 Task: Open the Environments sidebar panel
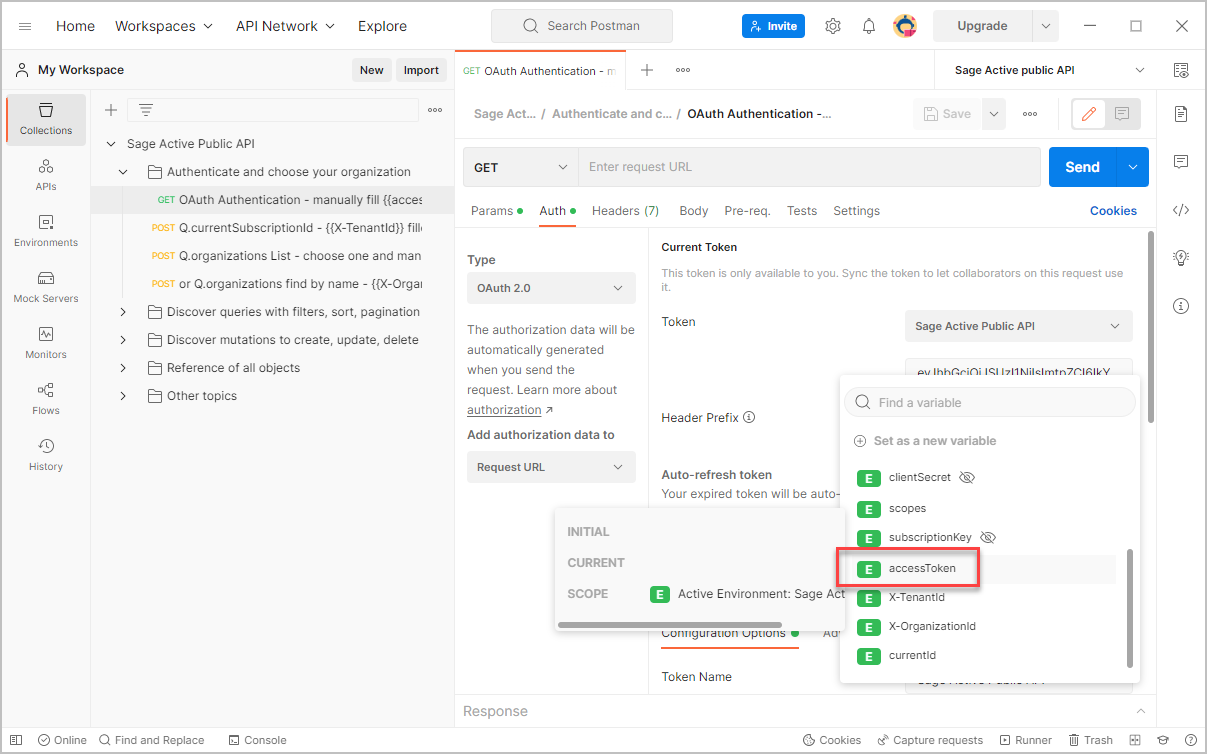click(x=46, y=231)
